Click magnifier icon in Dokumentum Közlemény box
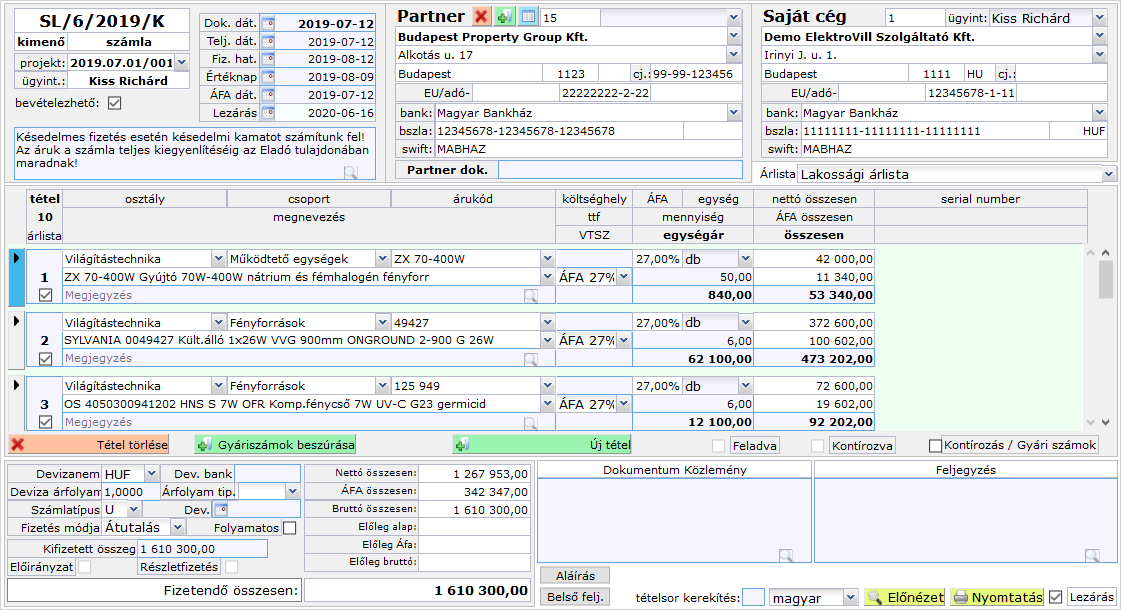1121x610 pixels. 787,555
